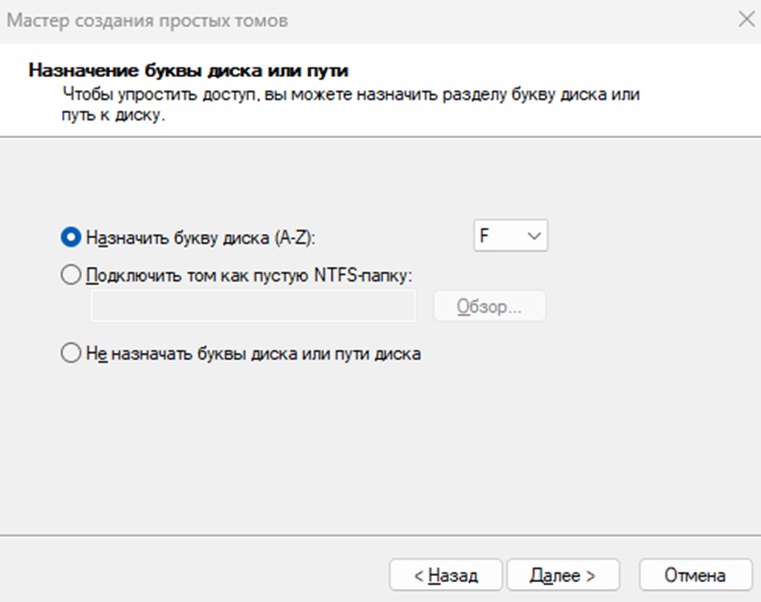Go back with the "< Назад" button
Viewport: 761px width, 602px height.
446,575
